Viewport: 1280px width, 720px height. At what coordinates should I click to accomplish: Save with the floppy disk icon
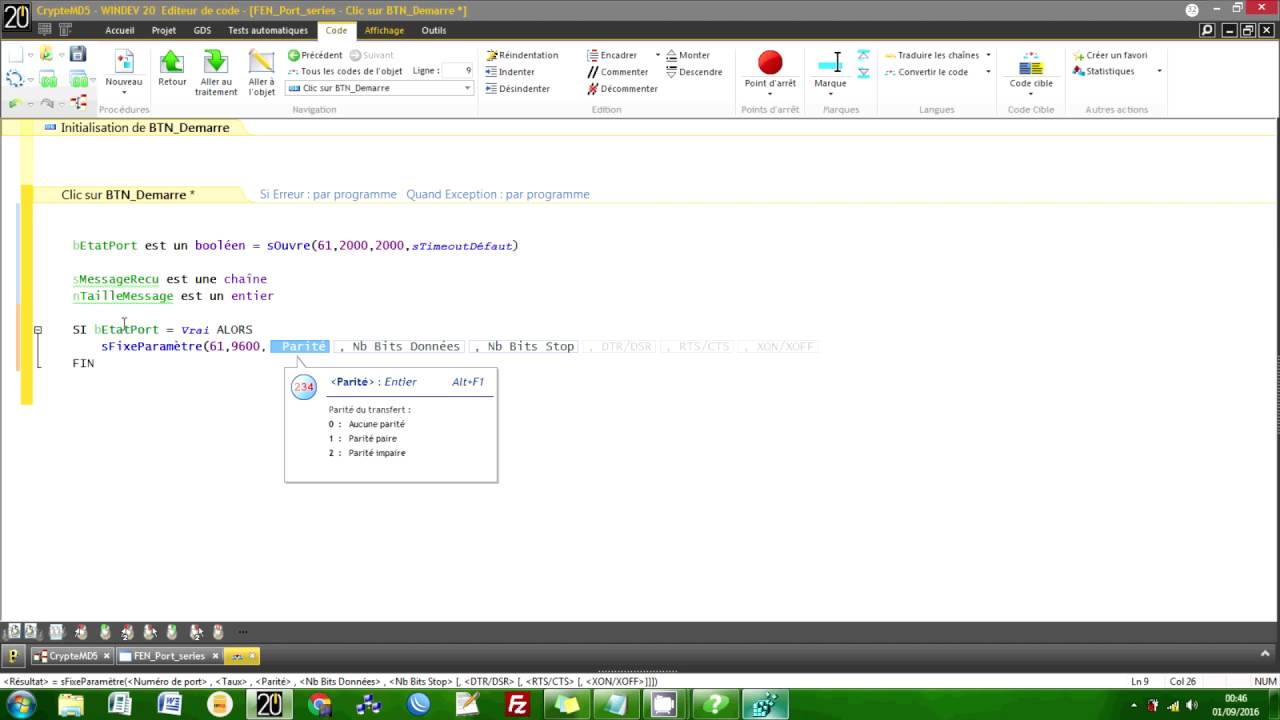(77, 54)
